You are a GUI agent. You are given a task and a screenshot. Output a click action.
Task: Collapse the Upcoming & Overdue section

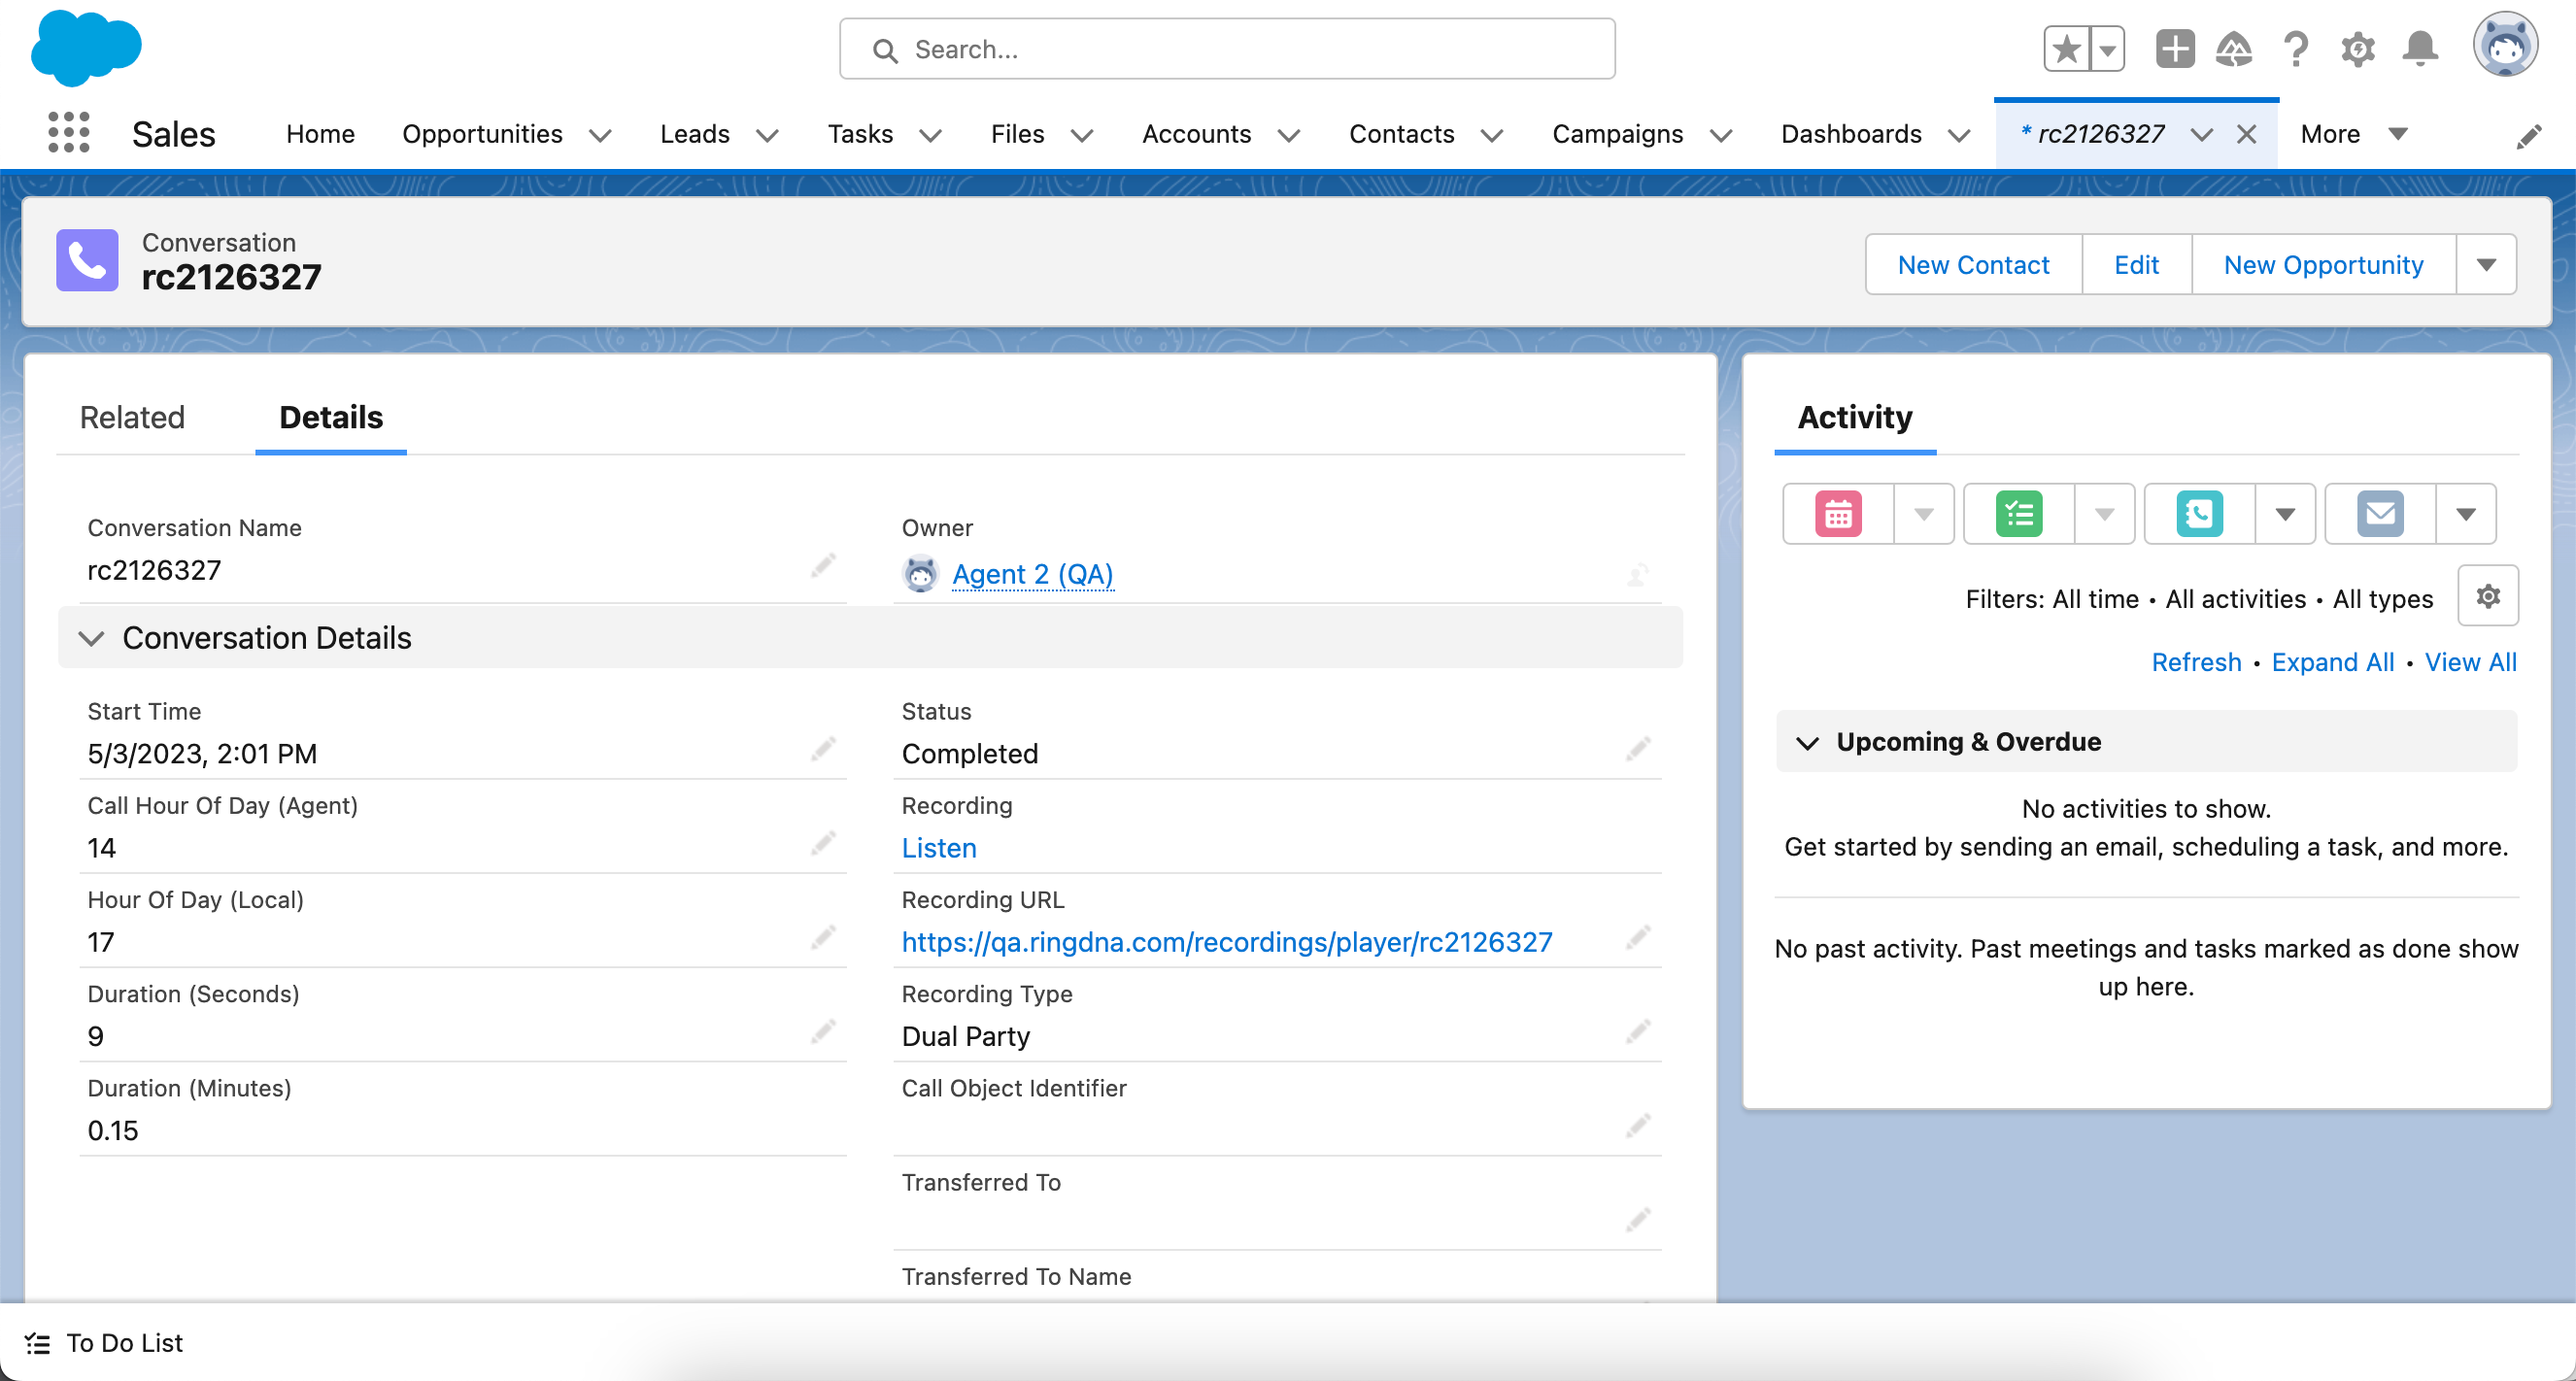pyautogui.click(x=1807, y=742)
